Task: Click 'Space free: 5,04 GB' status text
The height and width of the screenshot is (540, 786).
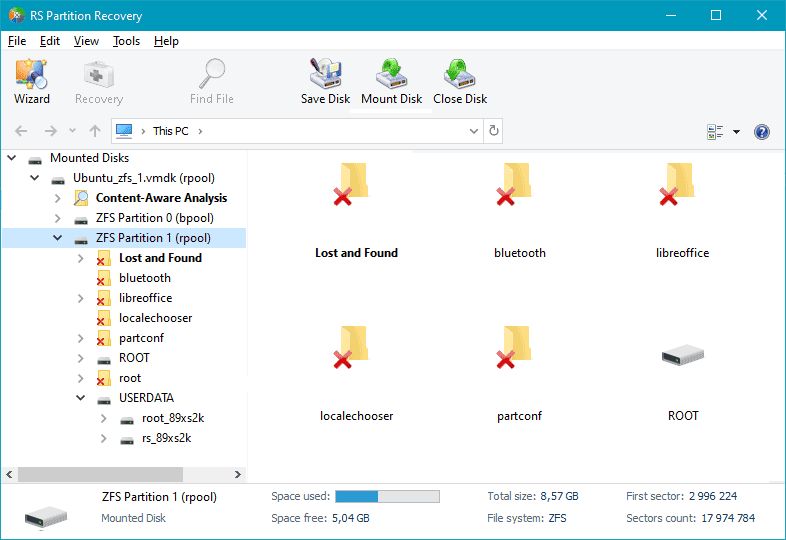Action: pyautogui.click(x=320, y=518)
